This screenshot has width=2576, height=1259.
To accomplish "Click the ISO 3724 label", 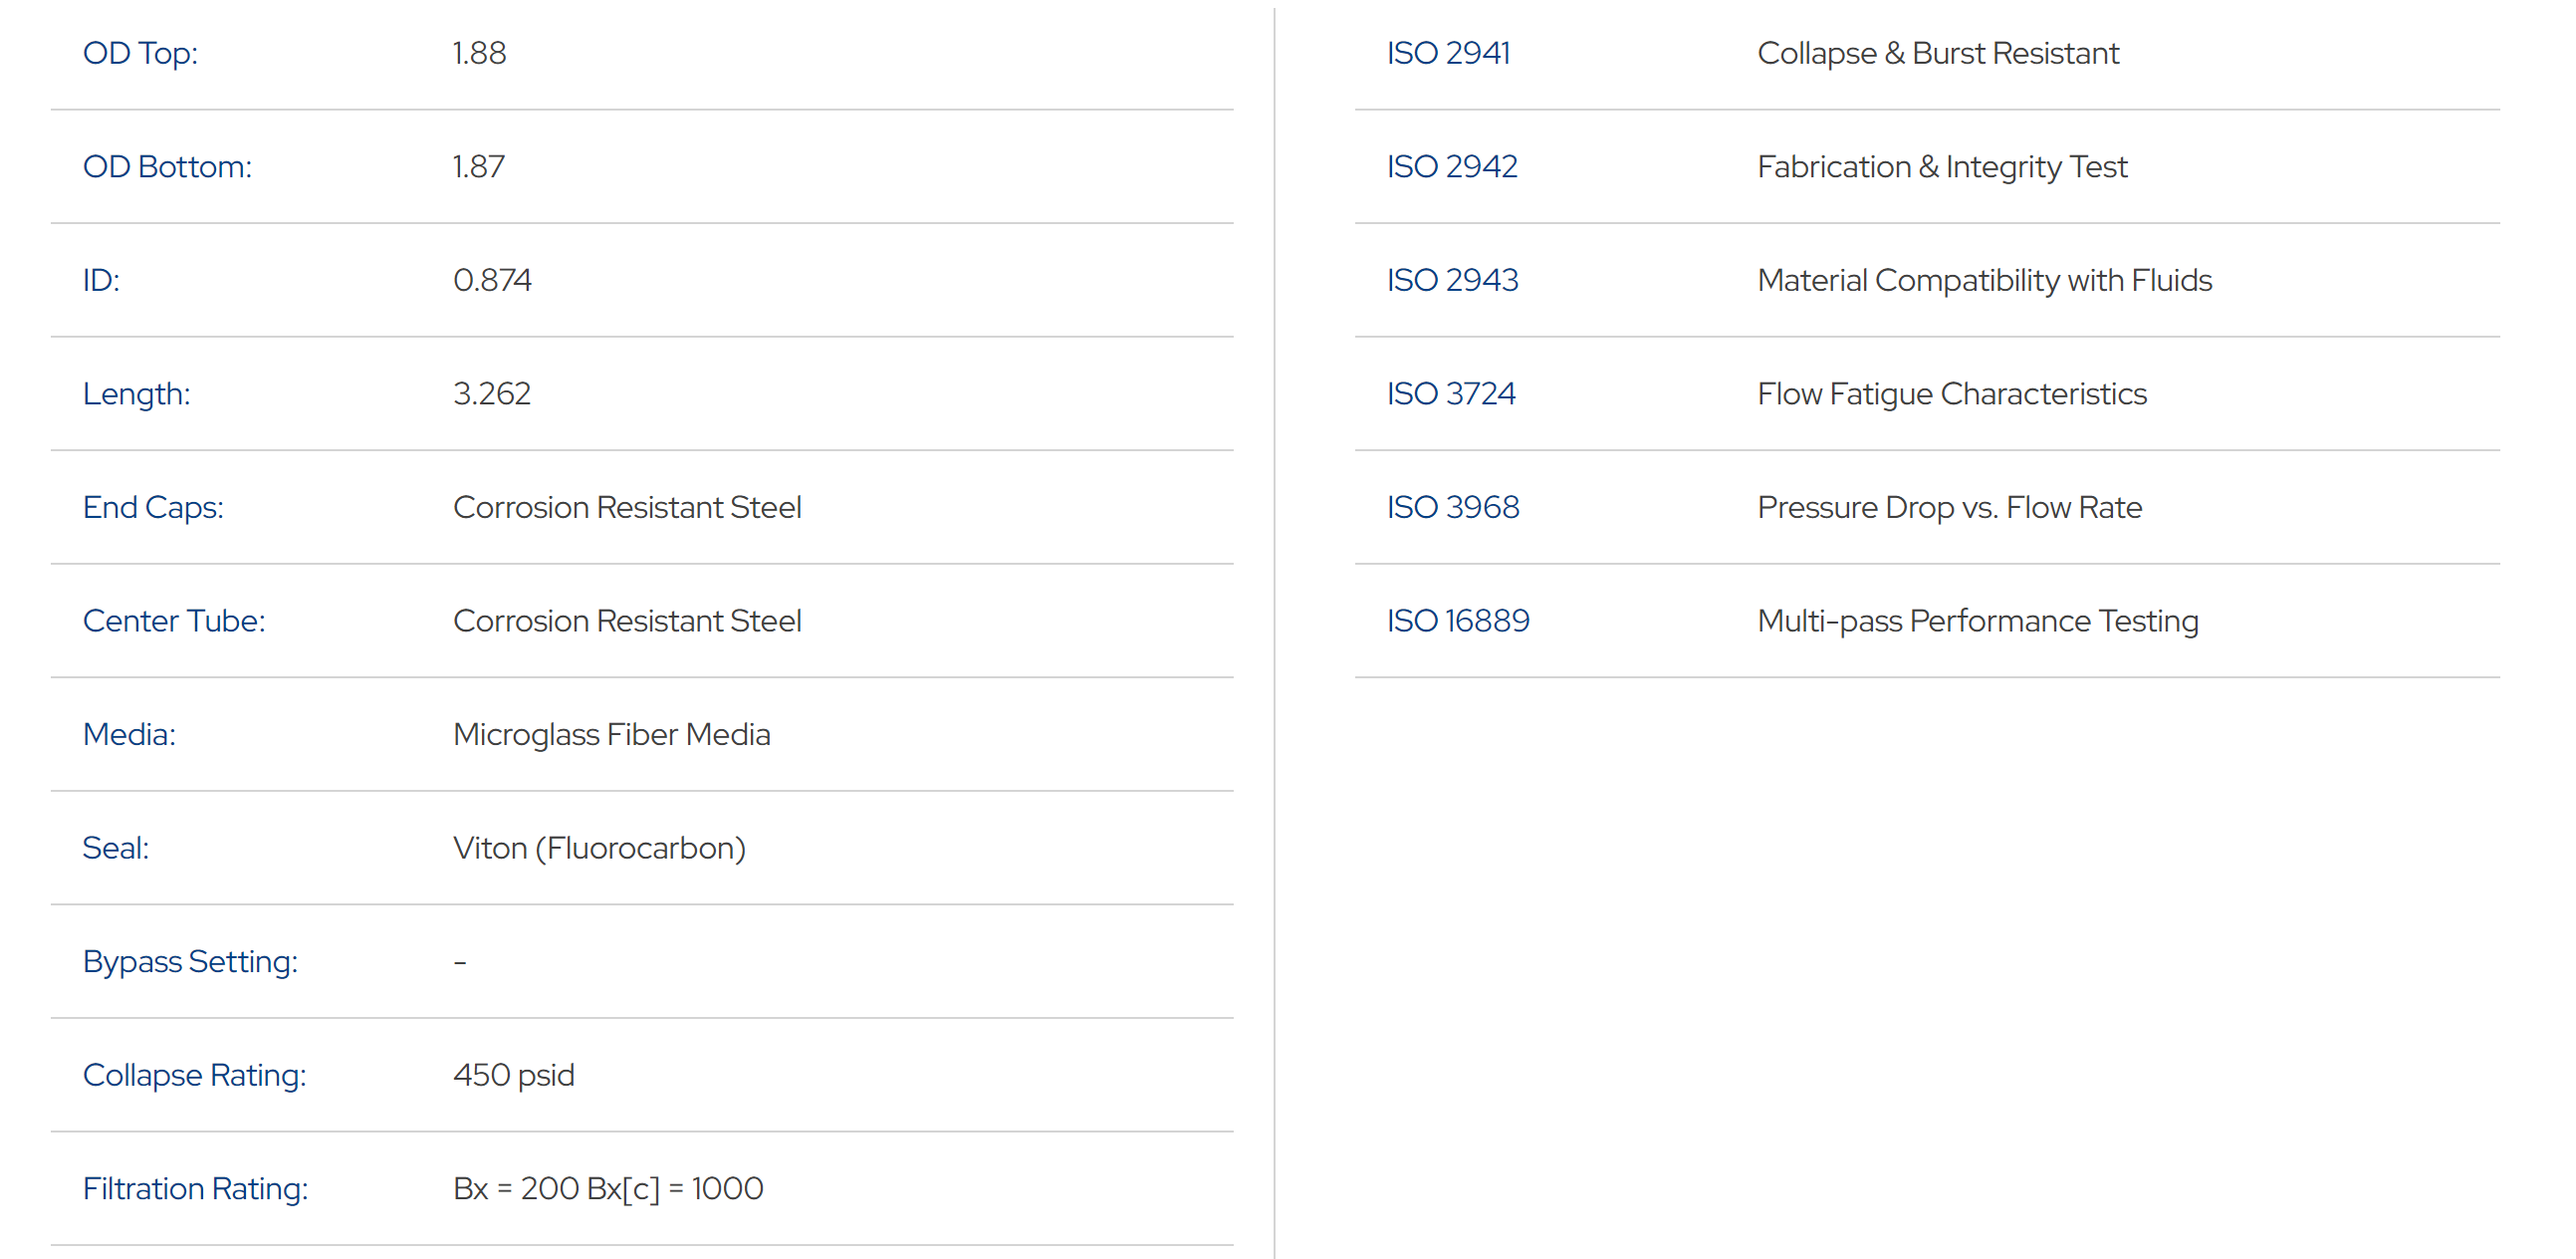I will (1450, 393).
